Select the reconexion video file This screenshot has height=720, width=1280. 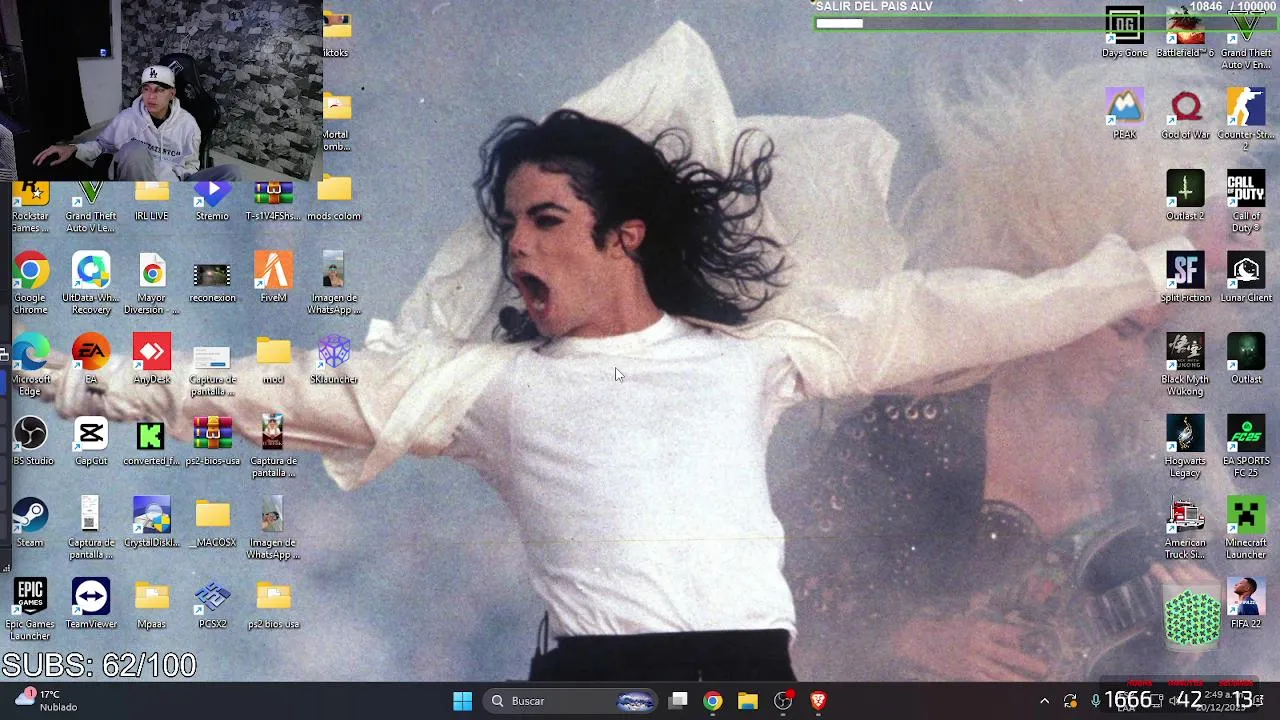coord(212,282)
